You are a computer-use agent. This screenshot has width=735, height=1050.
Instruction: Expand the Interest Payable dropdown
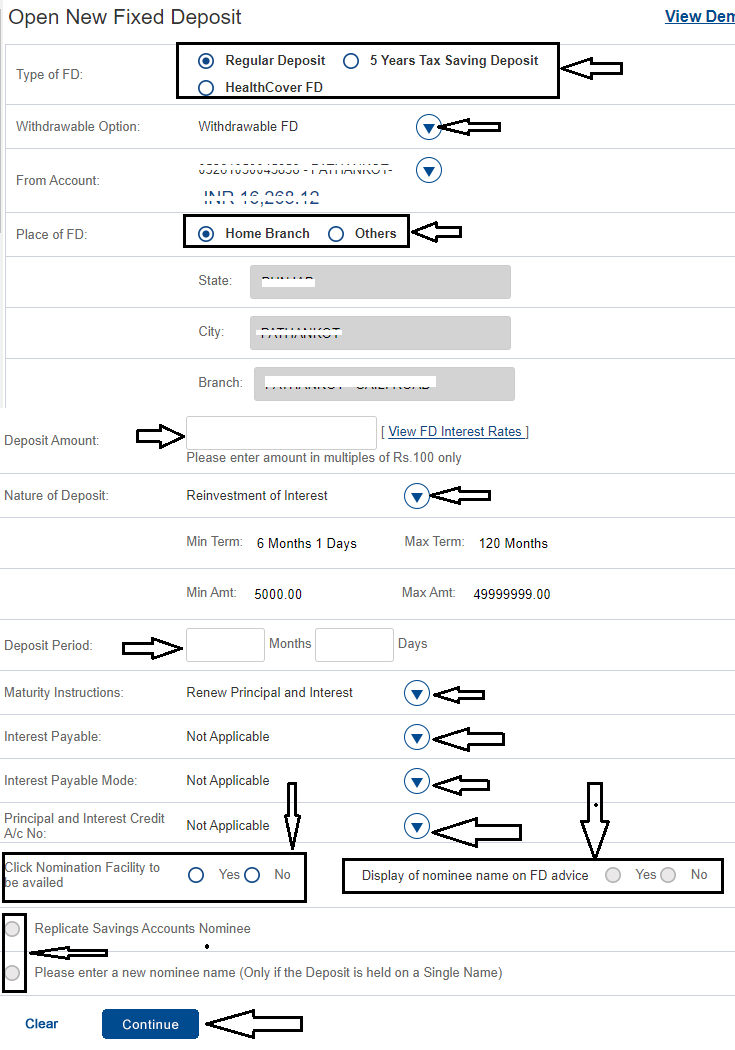coord(416,737)
